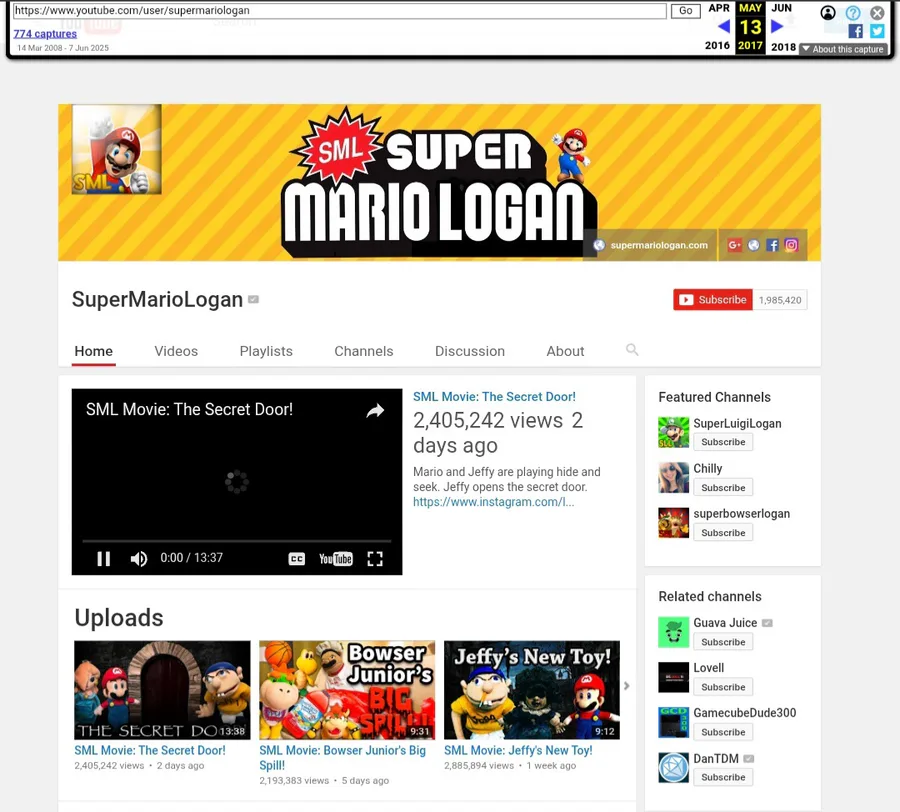This screenshot has height=812, width=900.
Task: Open SML Movie: Bowser Junior's Big Spill link
Action: 343,757
